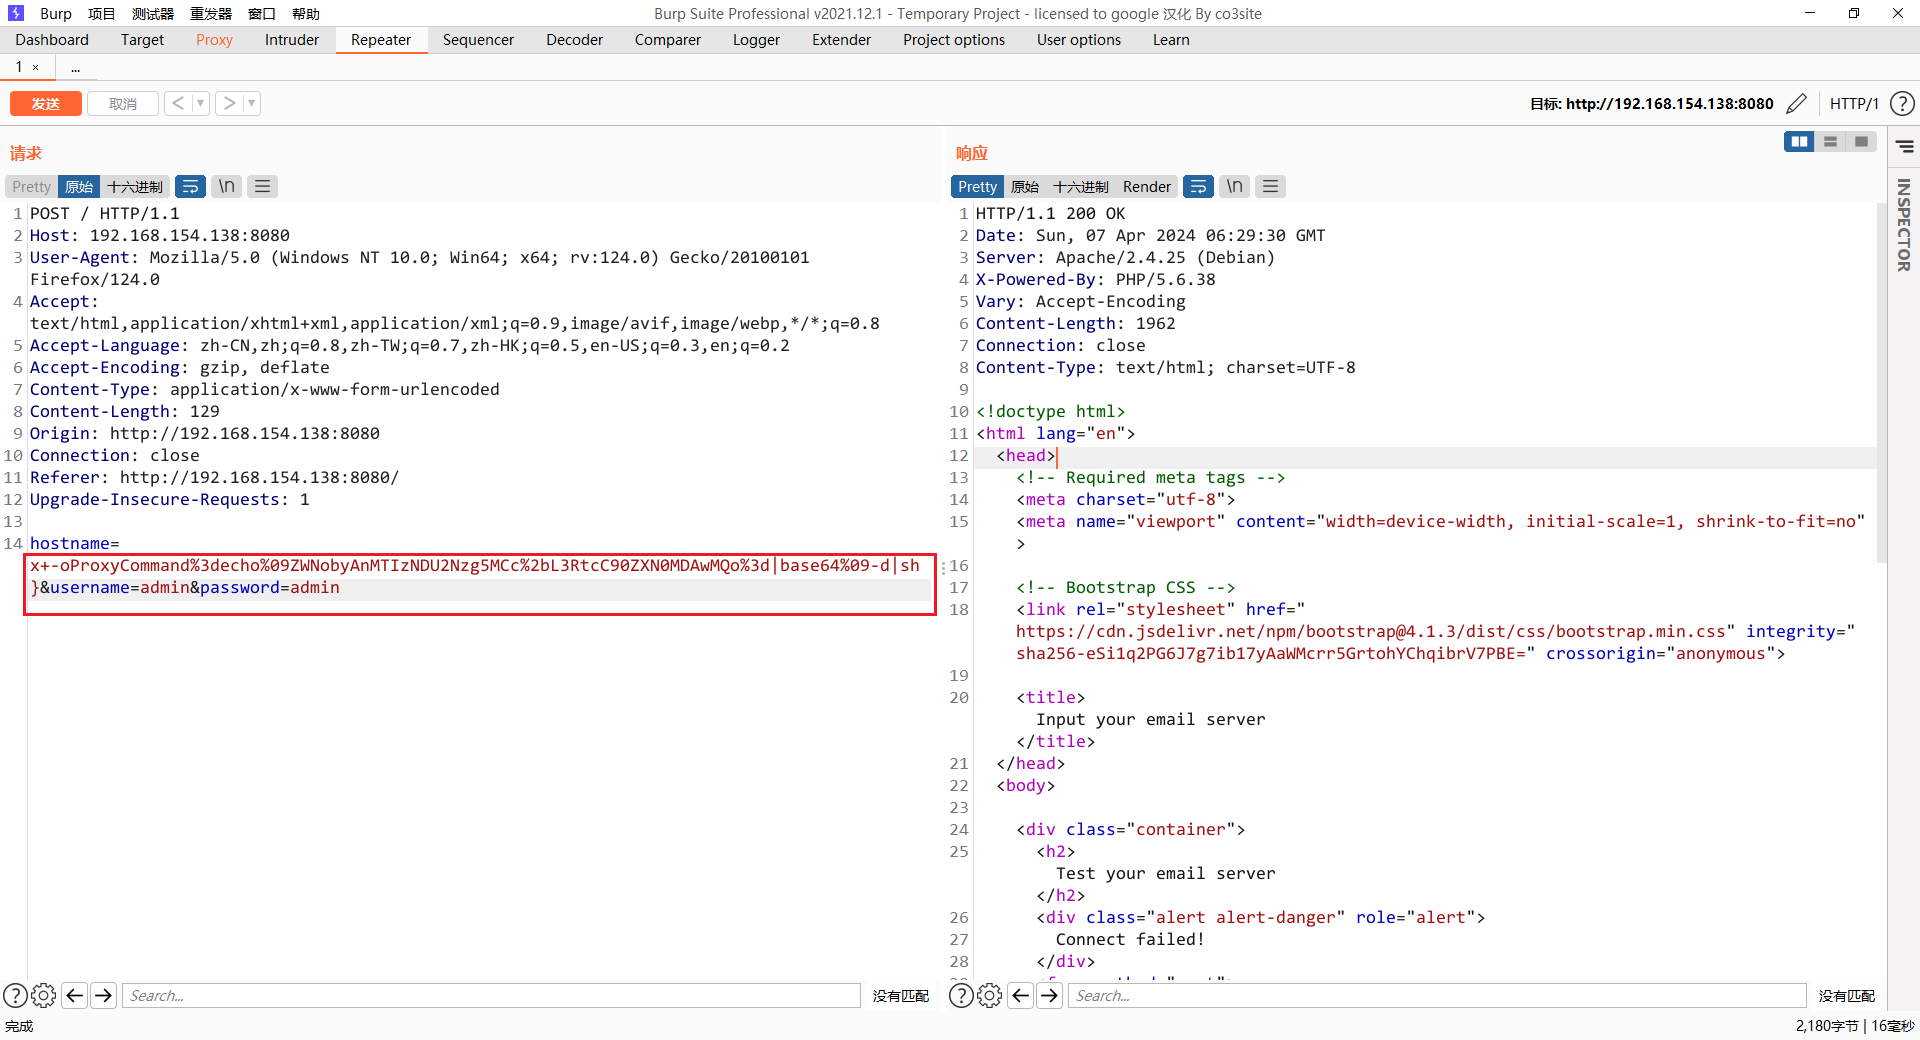Choose combined tabbed layout icon
1920x1040 pixels.
(x=1861, y=142)
